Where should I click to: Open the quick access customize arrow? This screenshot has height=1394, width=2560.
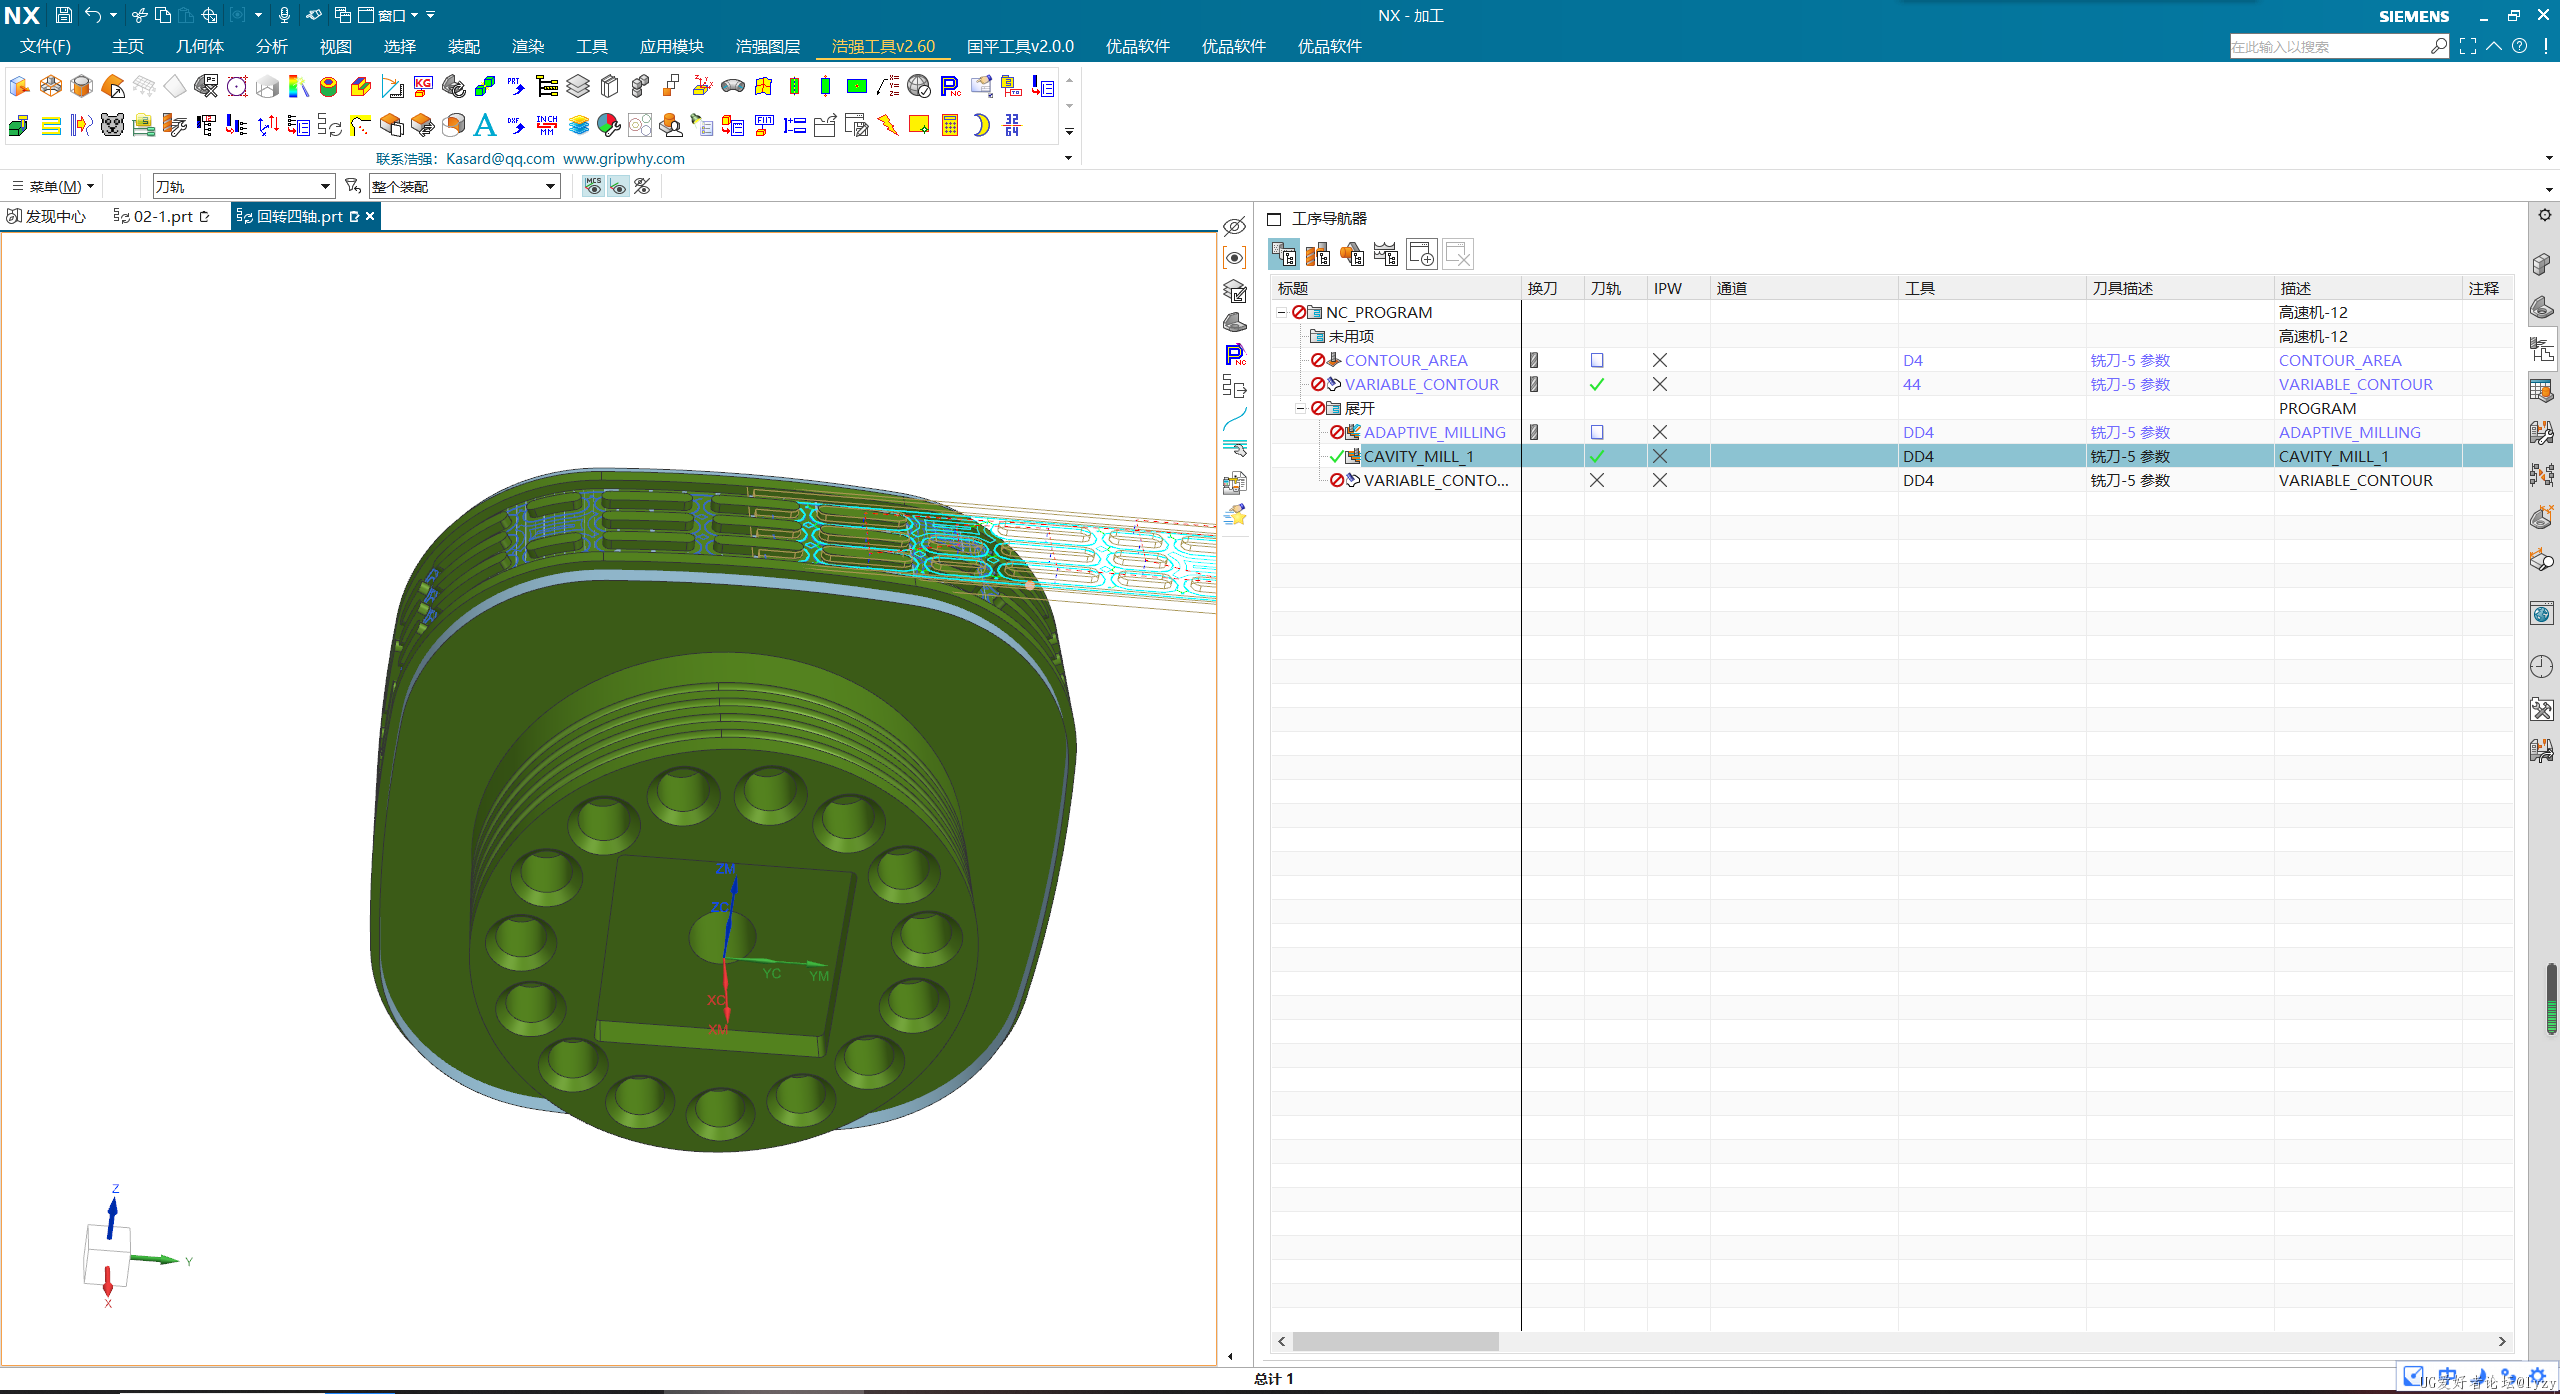click(x=431, y=15)
